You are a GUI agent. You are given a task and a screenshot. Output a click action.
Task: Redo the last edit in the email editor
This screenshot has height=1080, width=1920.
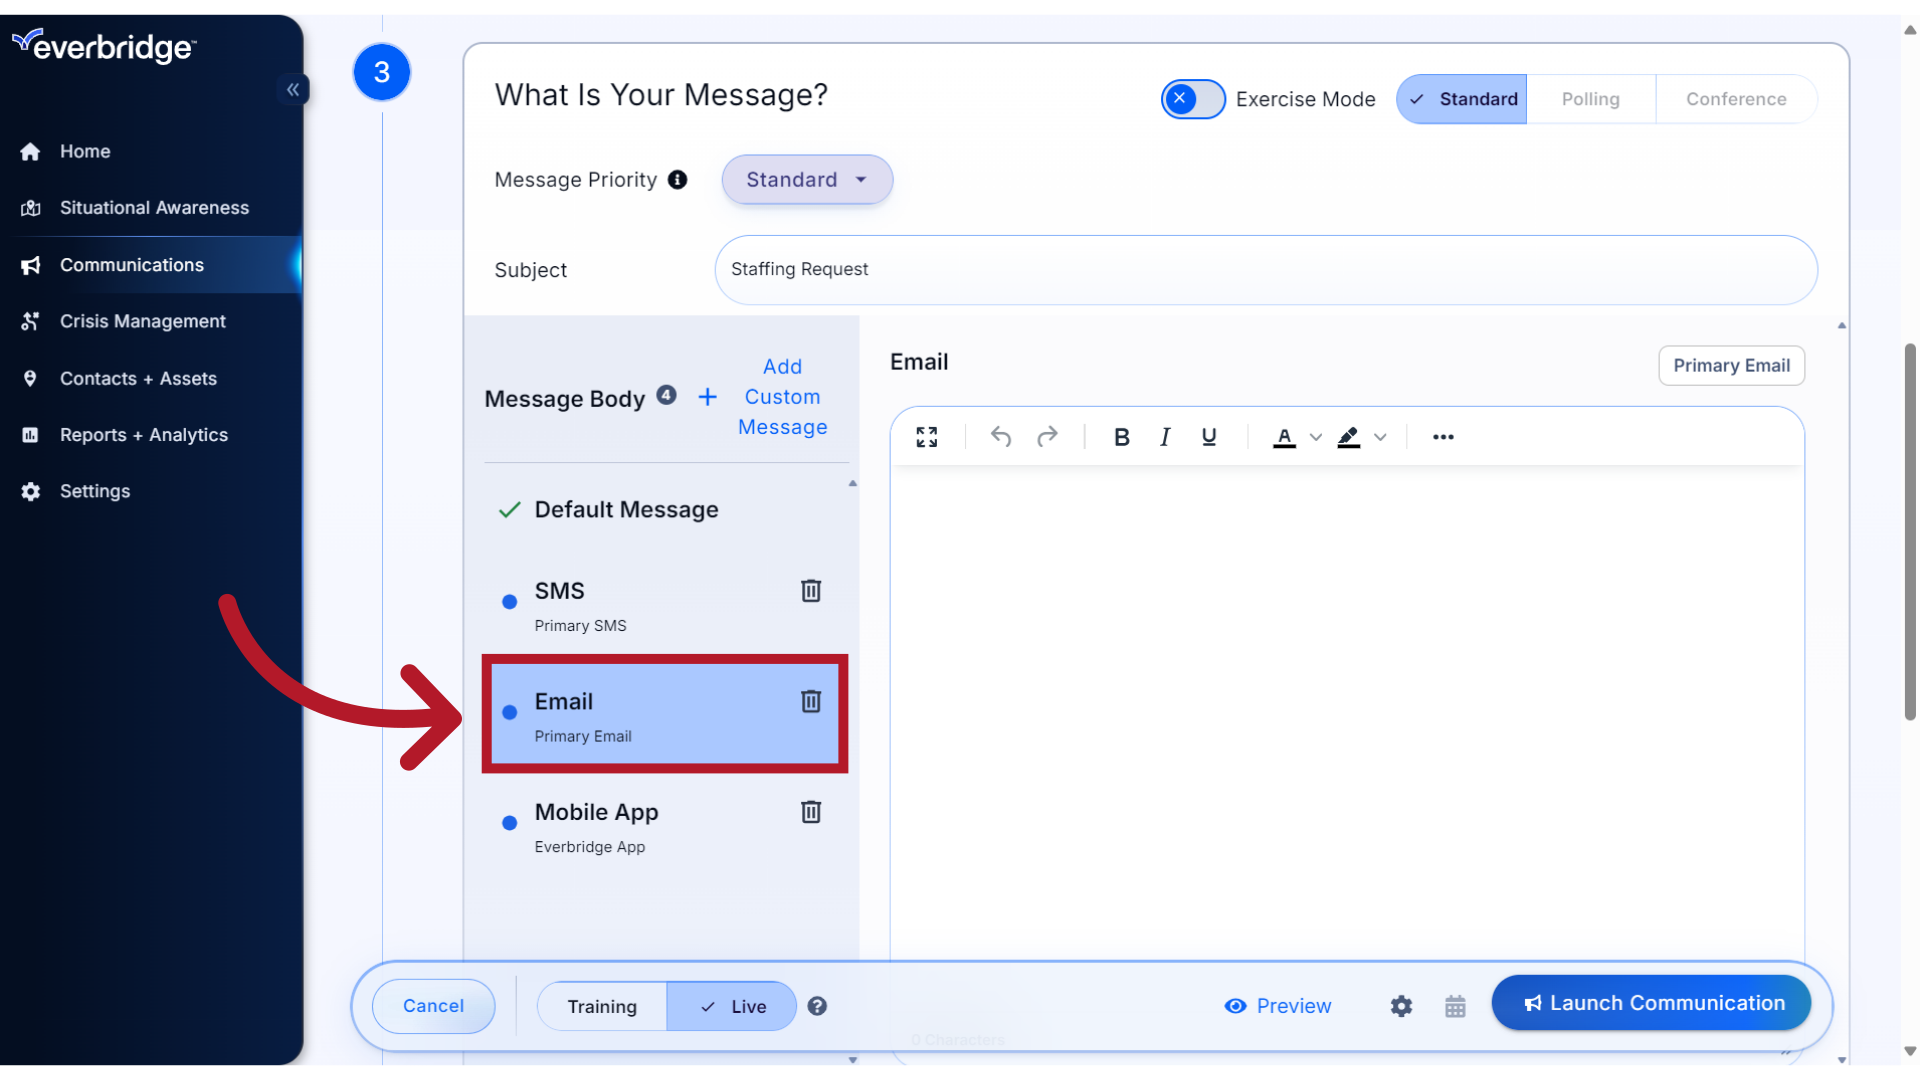1047,437
